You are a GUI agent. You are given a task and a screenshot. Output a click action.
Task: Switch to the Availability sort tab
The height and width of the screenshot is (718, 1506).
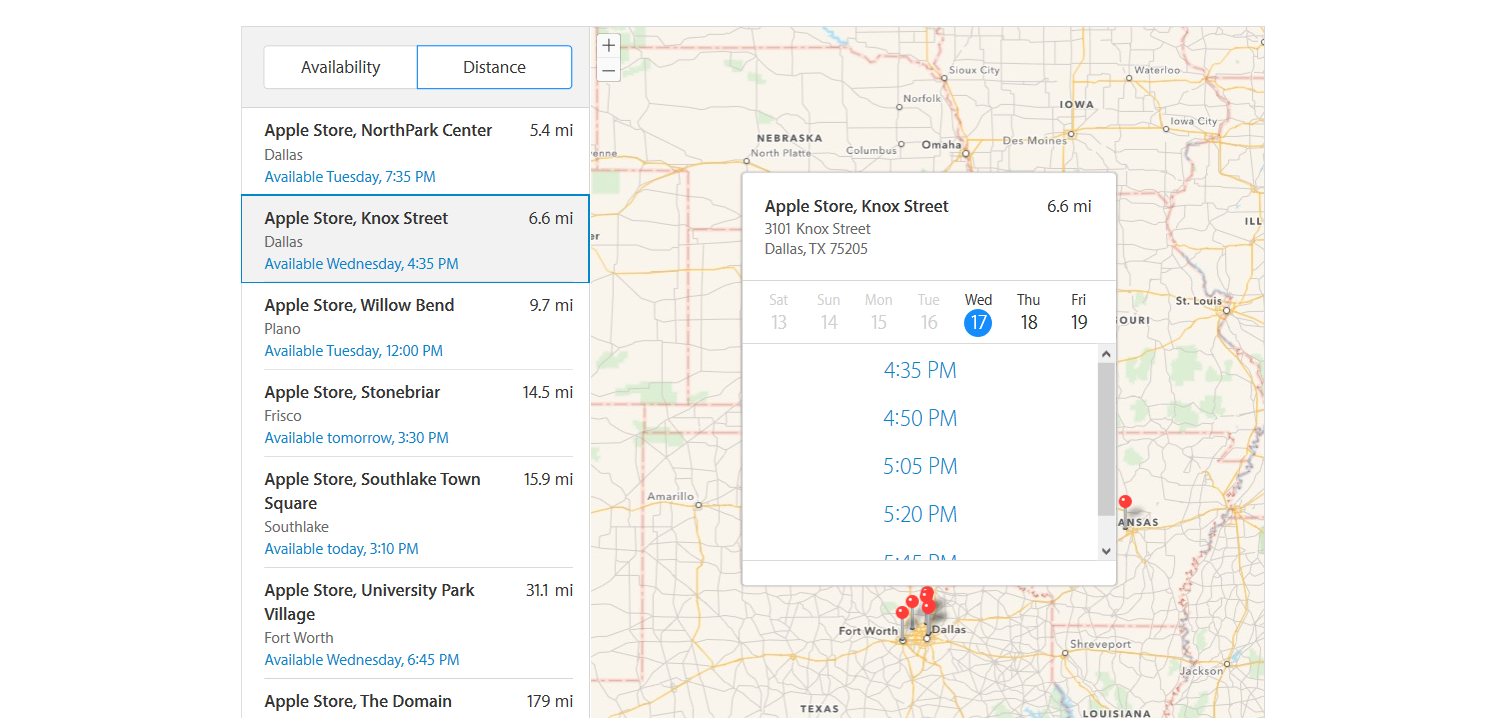pyautogui.click(x=341, y=67)
